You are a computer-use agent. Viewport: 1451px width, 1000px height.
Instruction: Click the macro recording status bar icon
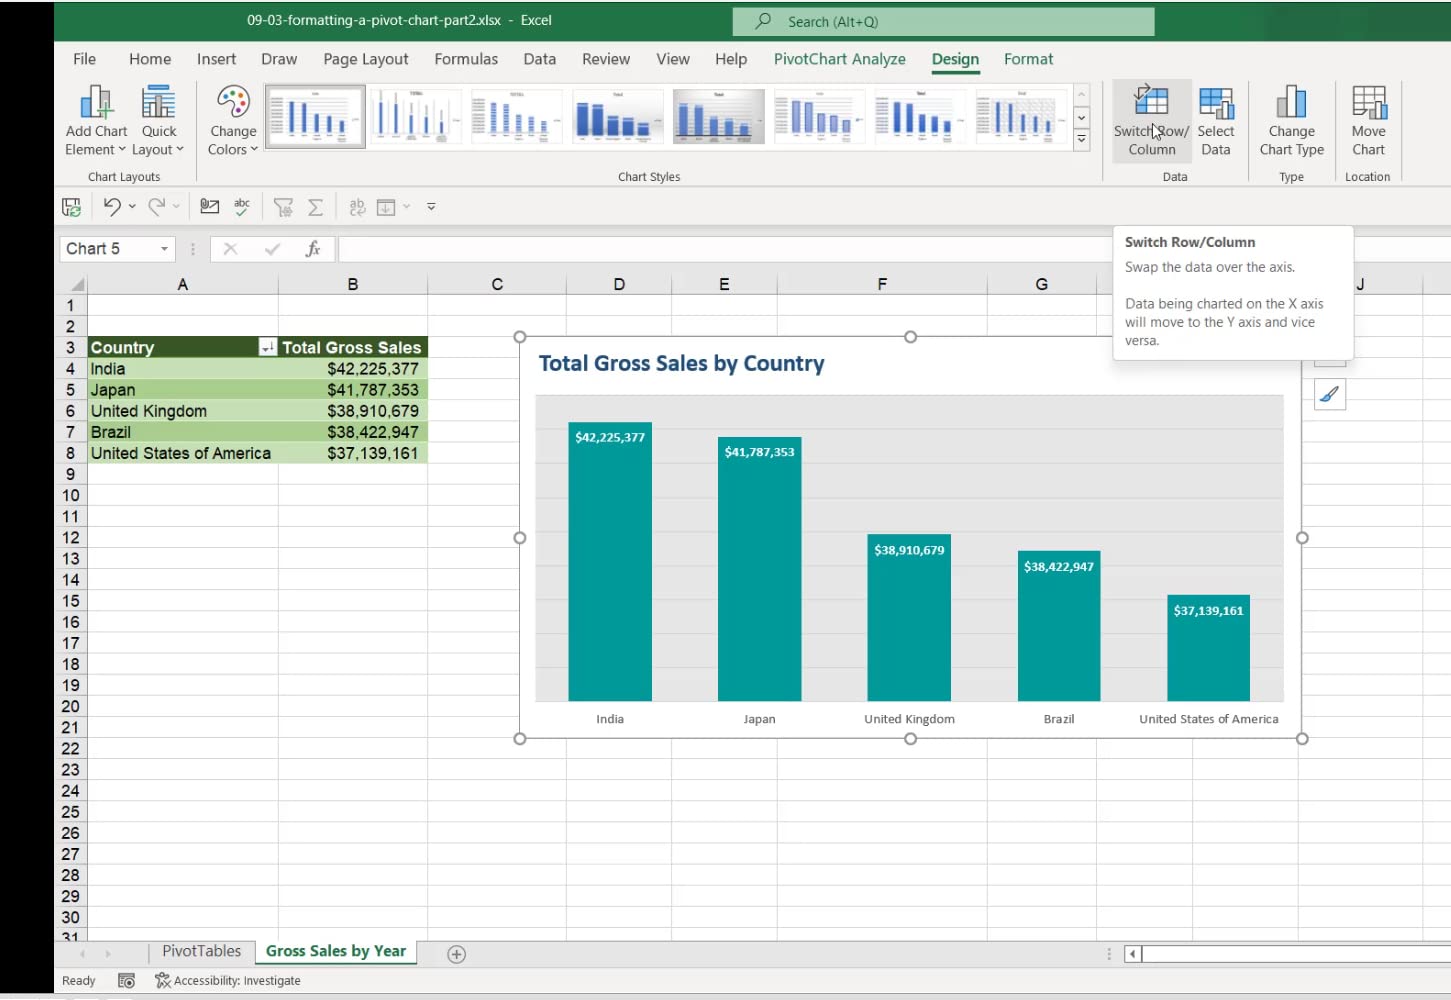pyautogui.click(x=126, y=981)
